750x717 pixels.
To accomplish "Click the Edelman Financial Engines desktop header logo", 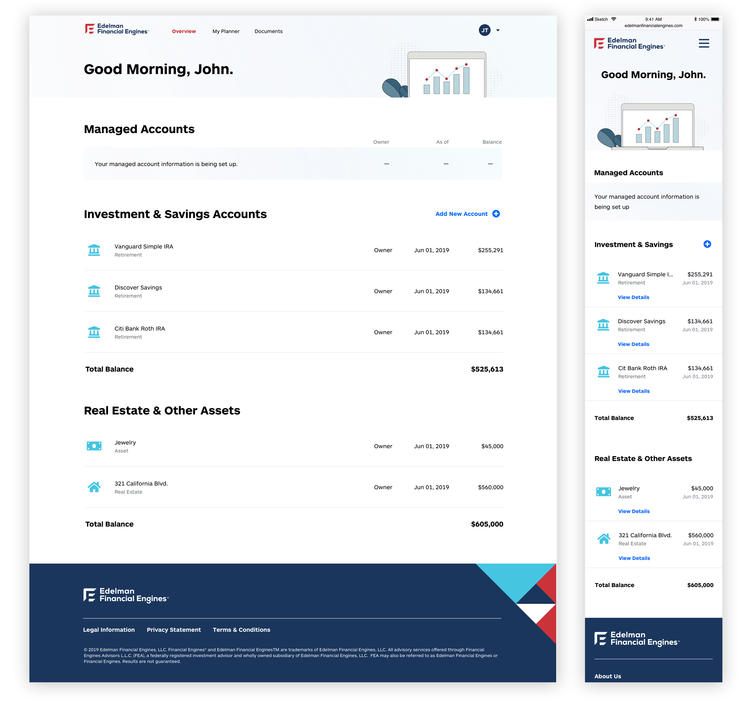I will [117, 29].
